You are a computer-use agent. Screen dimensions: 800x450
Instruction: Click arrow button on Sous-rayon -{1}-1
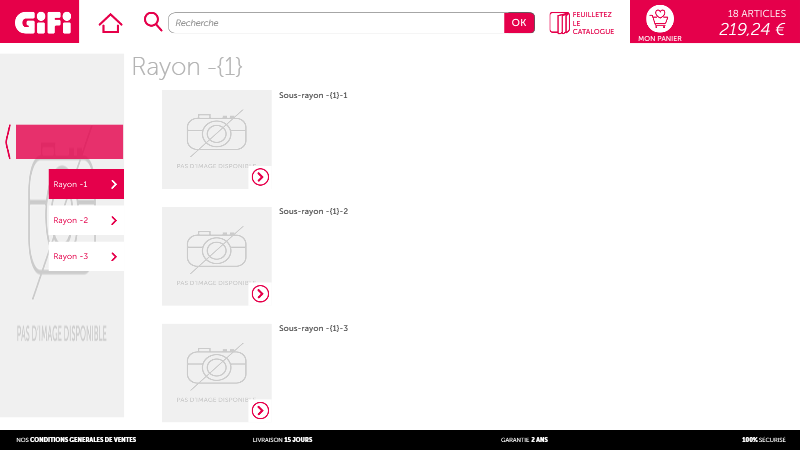tap(260, 177)
